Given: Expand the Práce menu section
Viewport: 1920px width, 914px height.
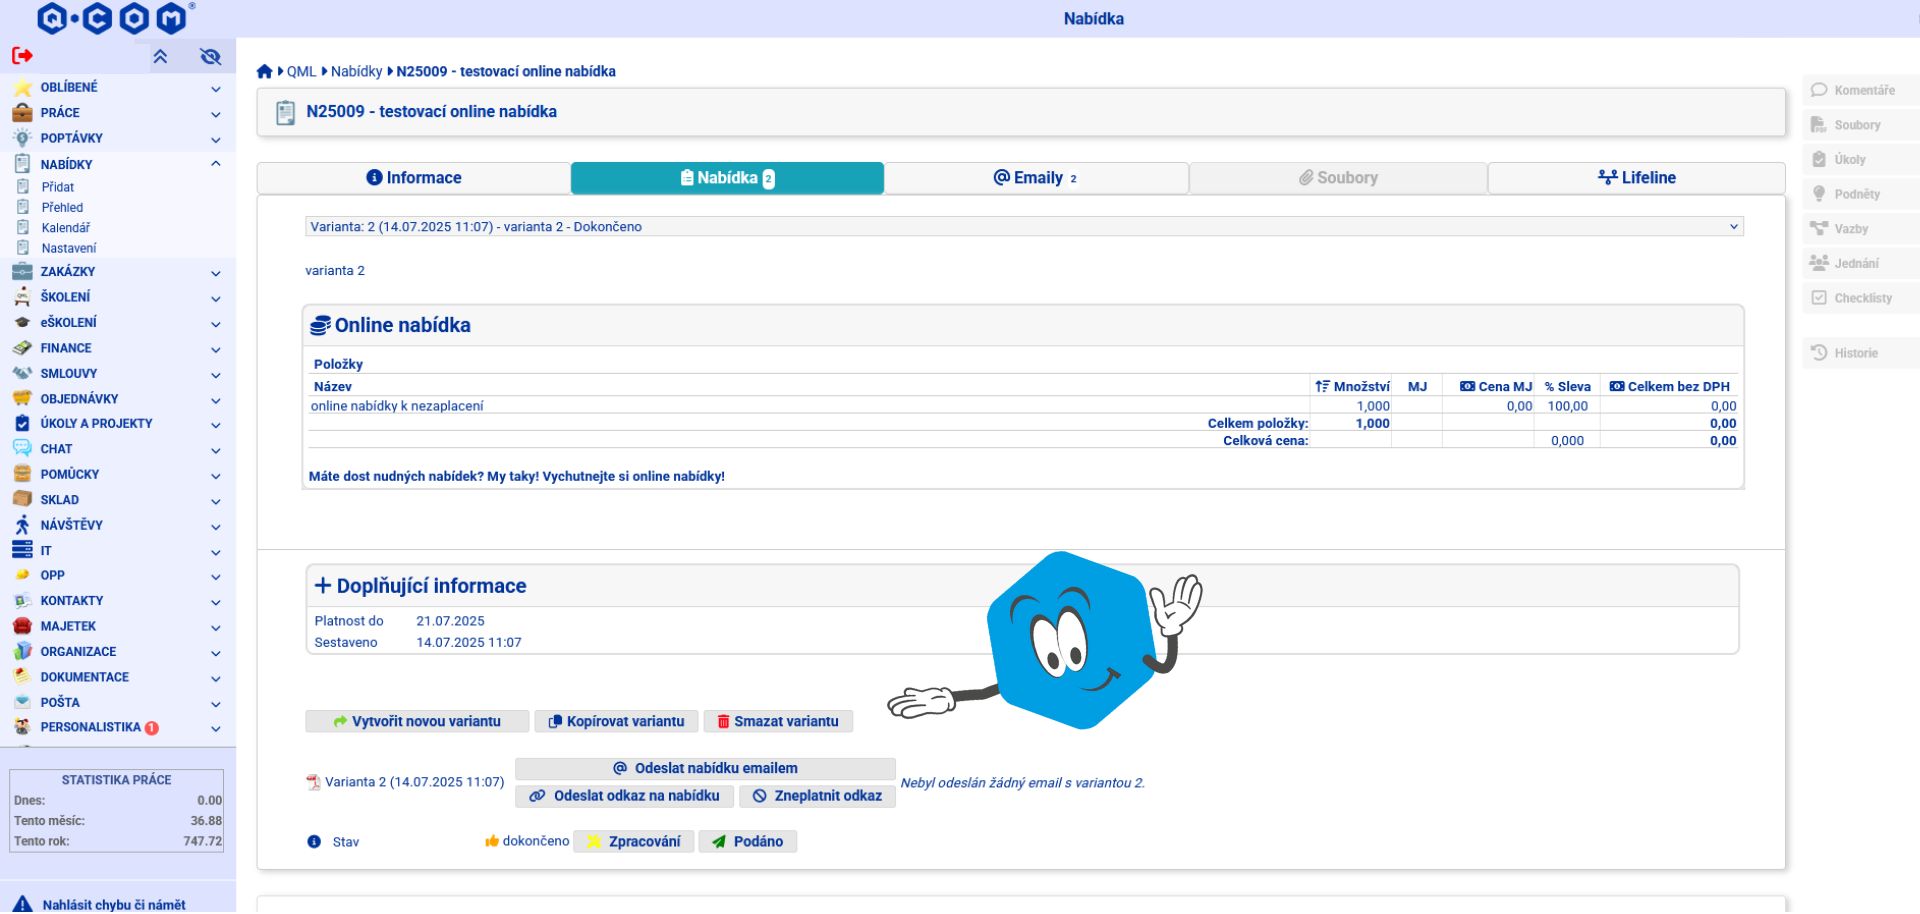Looking at the screenshot, I should pos(216,114).
